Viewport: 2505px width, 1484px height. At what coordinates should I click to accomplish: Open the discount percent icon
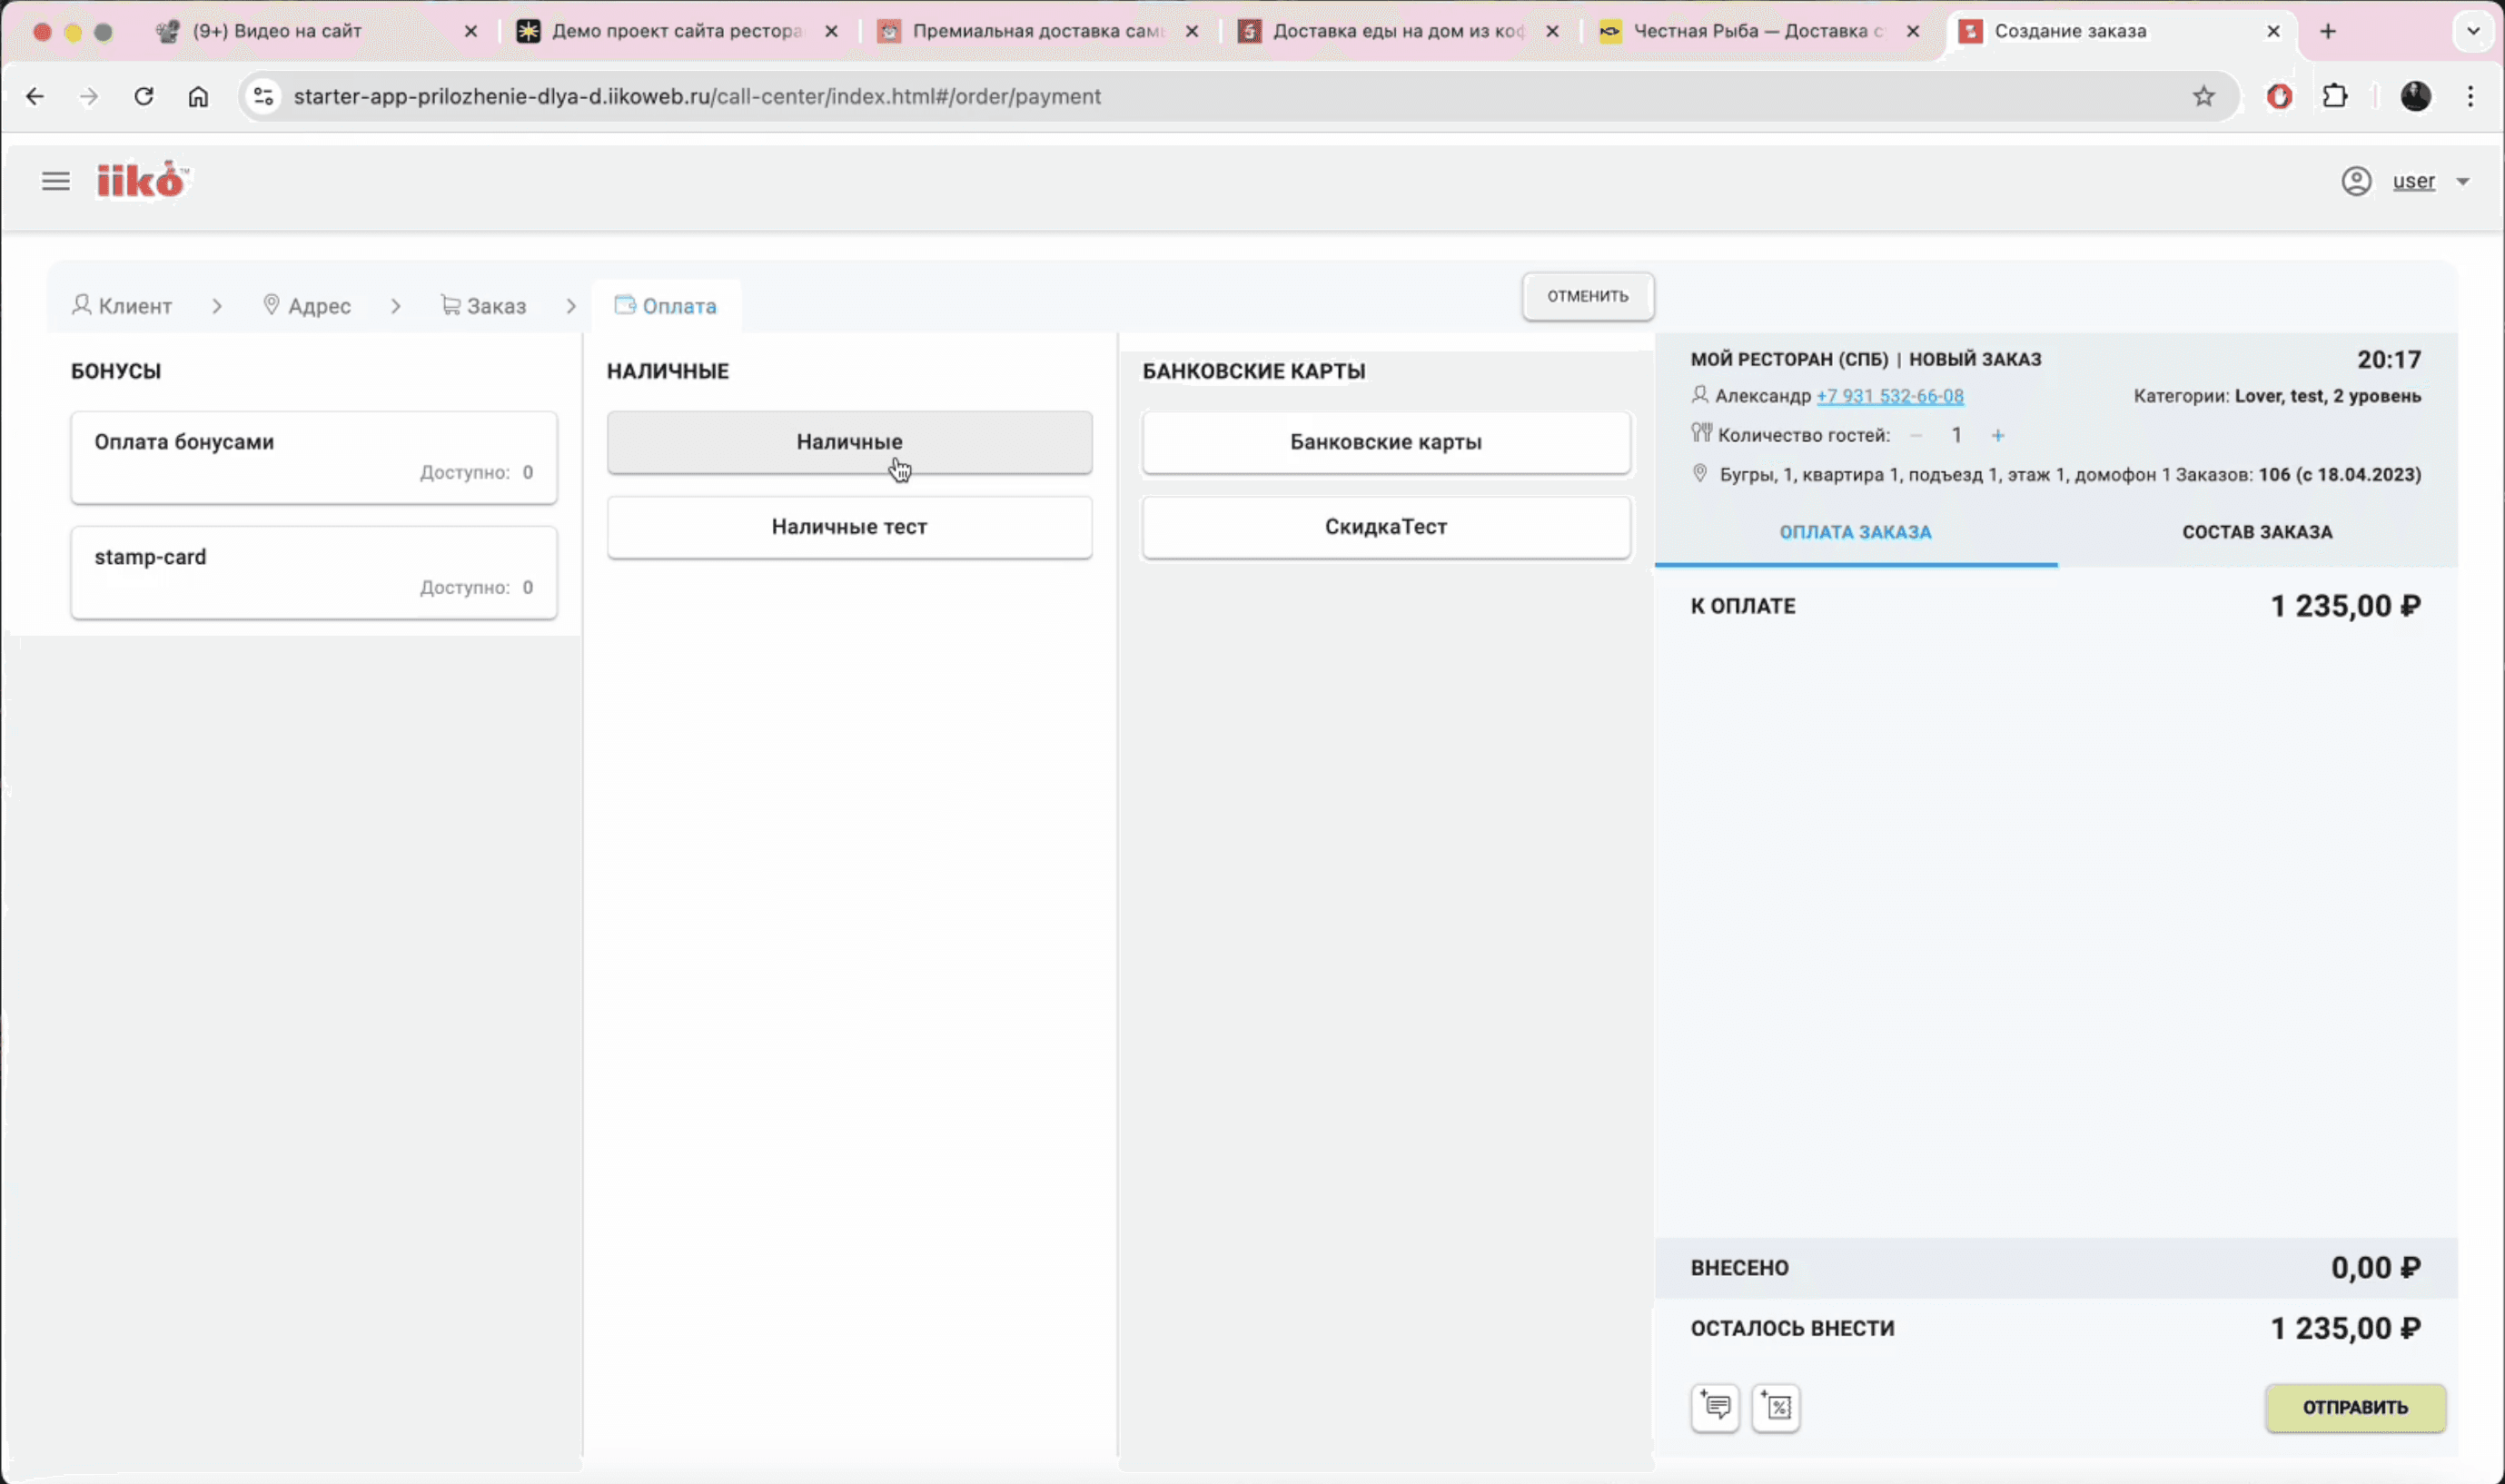coord(1776,1407)
